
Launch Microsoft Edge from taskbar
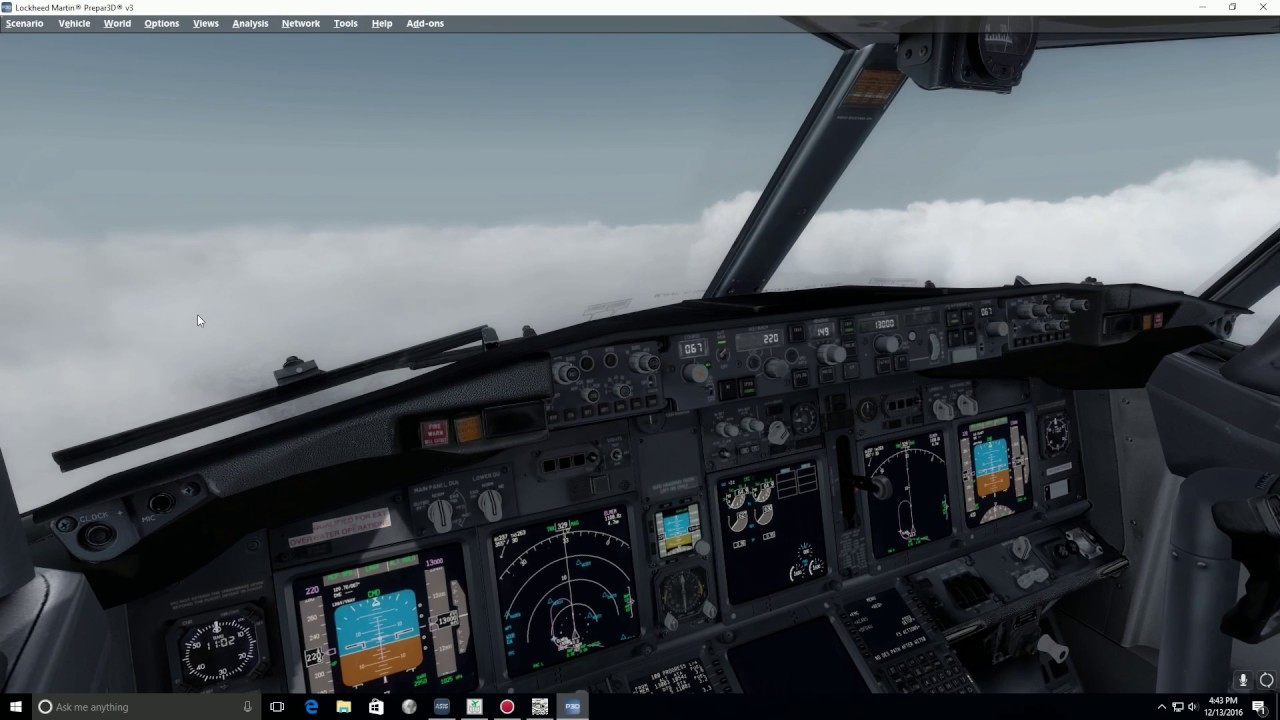click(x=311, y=707)
